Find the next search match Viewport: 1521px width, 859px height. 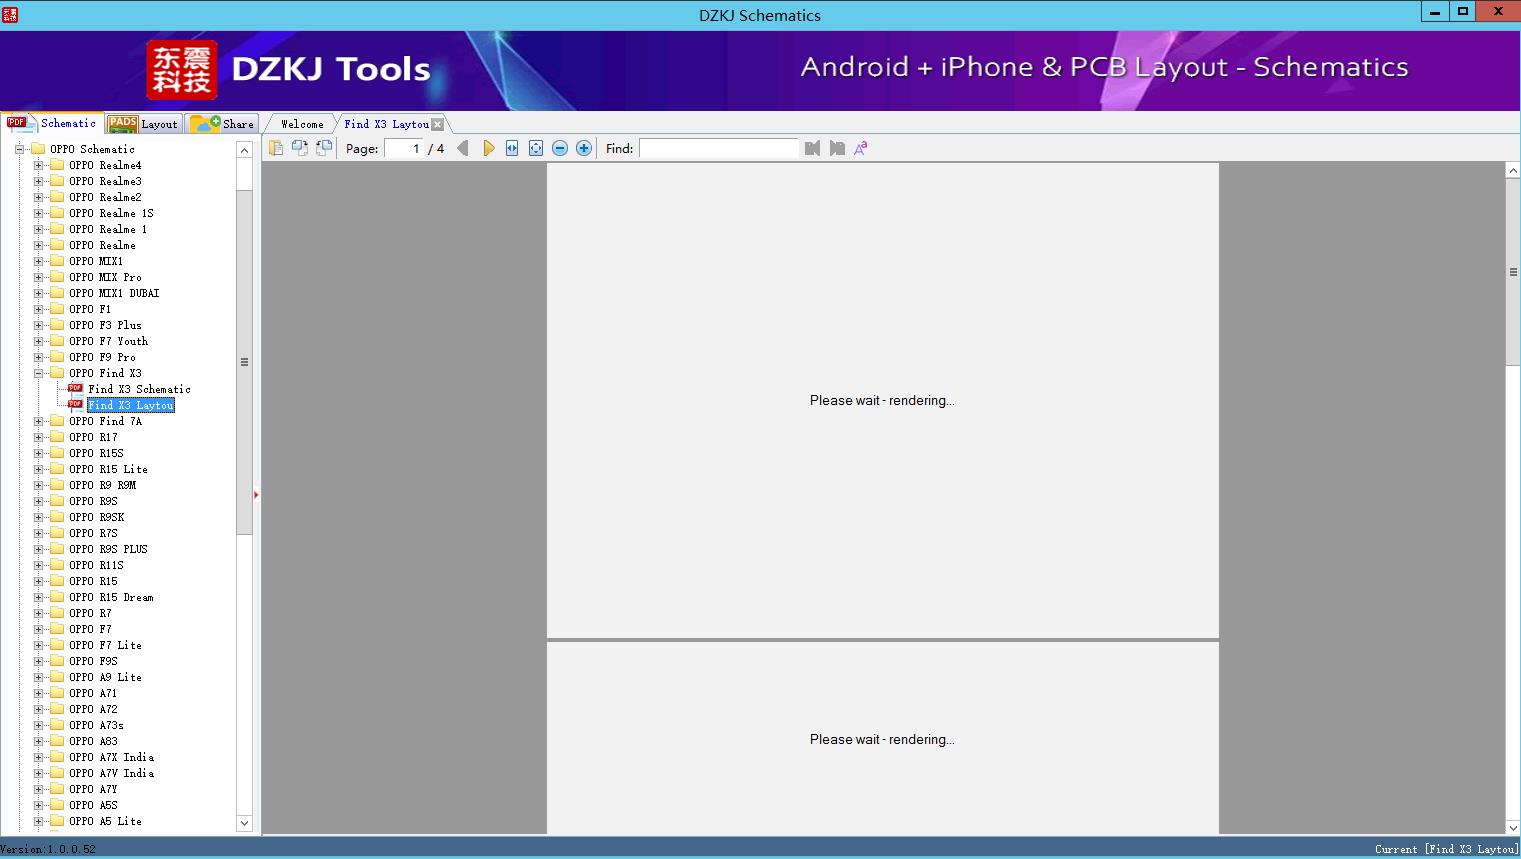(837, 148)
